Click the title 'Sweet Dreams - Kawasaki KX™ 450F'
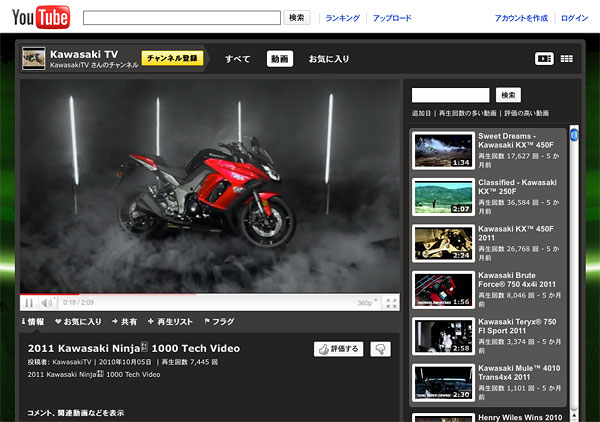 click(x=516, y=140)
